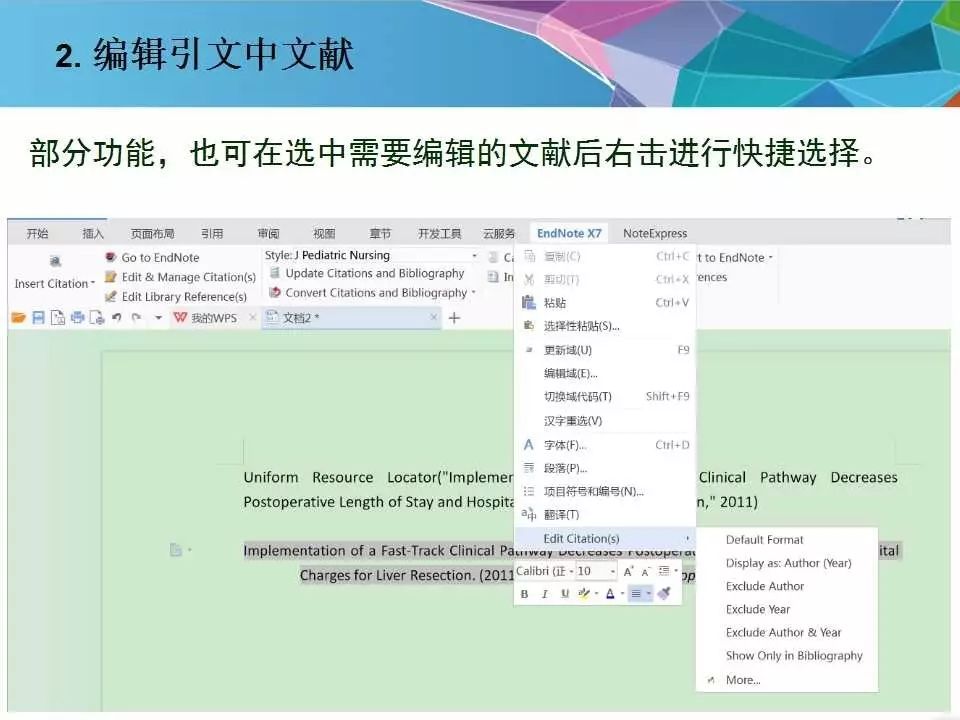Click the print preview icon
Screen dimensions: 960x720
click(97, 317)
